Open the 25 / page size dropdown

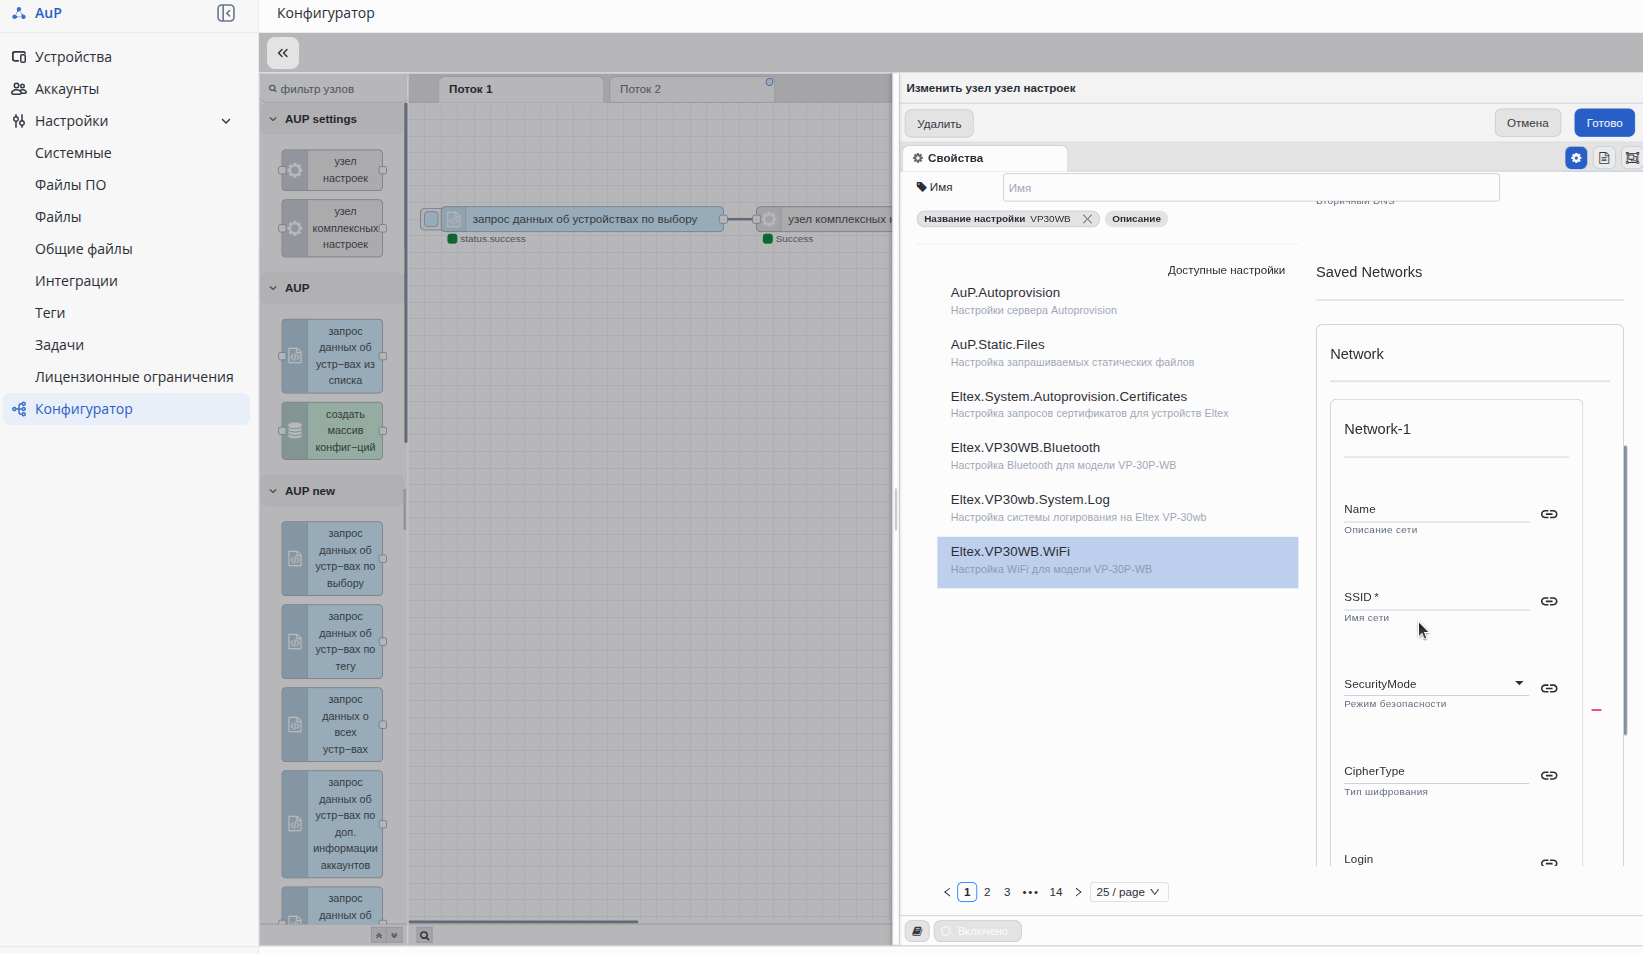(x=1129, y=892)
